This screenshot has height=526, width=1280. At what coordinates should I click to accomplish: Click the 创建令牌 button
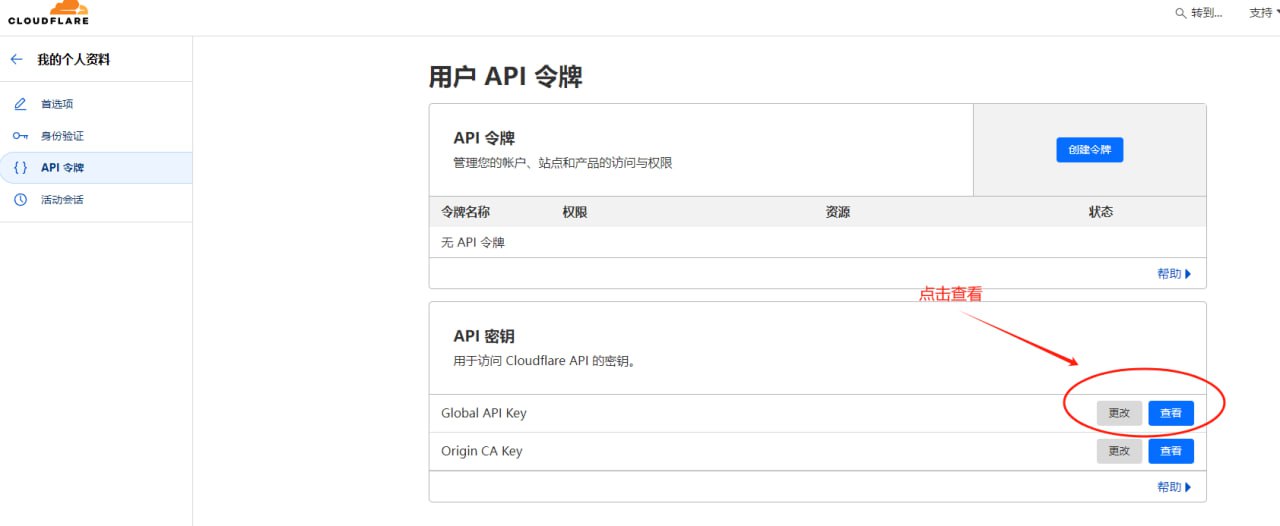tap(1090, 150)
